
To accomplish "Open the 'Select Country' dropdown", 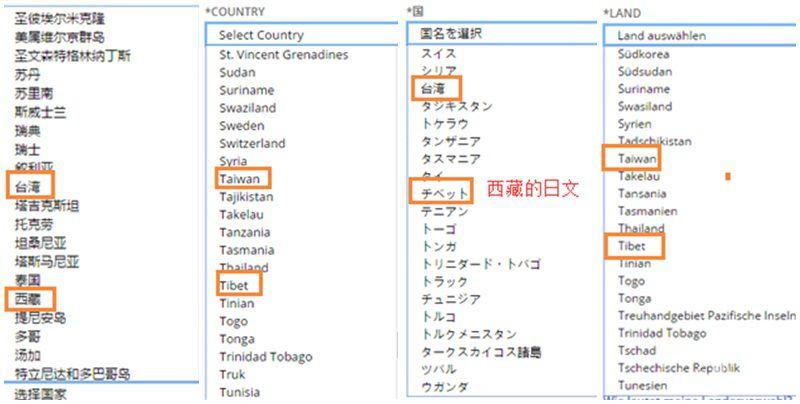I will [x=300, y=35].
